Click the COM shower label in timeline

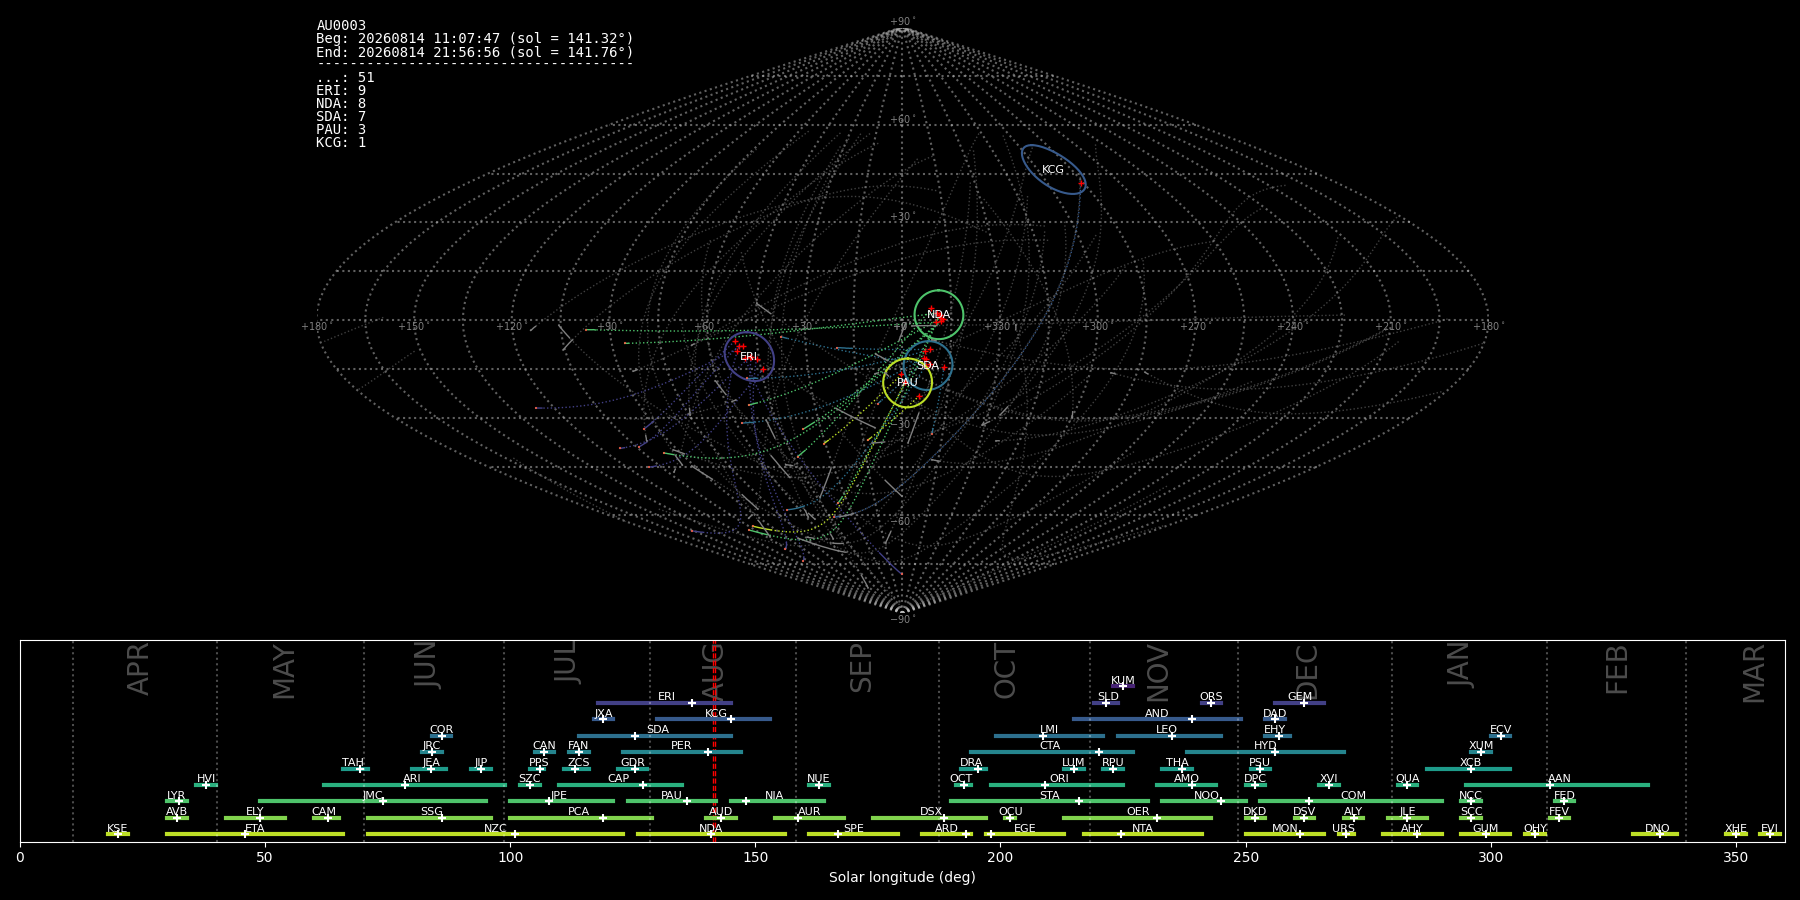(1353, 796)
